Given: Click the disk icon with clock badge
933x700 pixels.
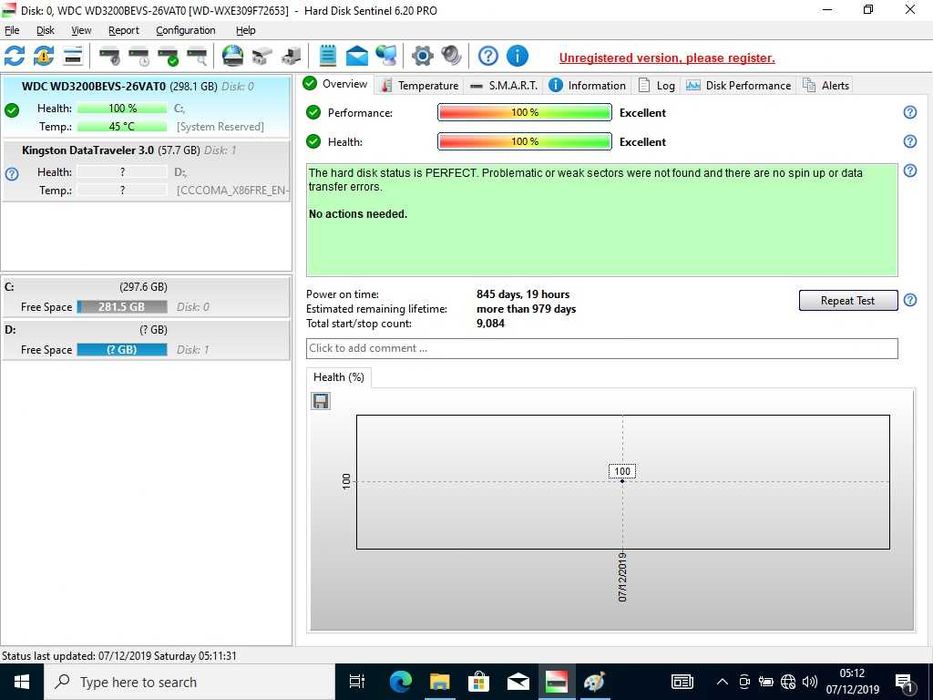Looking at the screenshot, I should pyautogui.click(x=139, y=56).
